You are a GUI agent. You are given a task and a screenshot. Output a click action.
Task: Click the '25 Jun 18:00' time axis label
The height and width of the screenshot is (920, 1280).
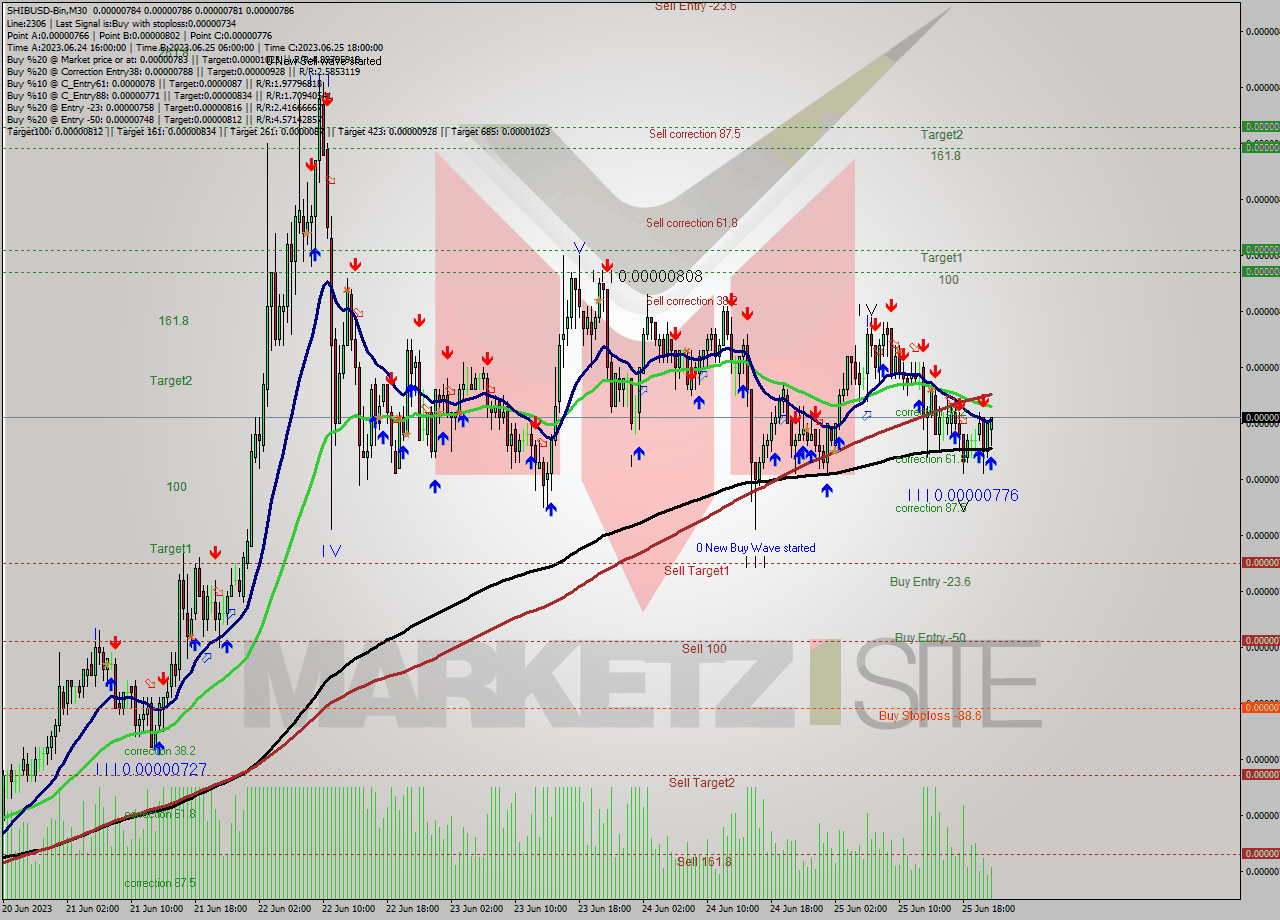tap(990, 909)
